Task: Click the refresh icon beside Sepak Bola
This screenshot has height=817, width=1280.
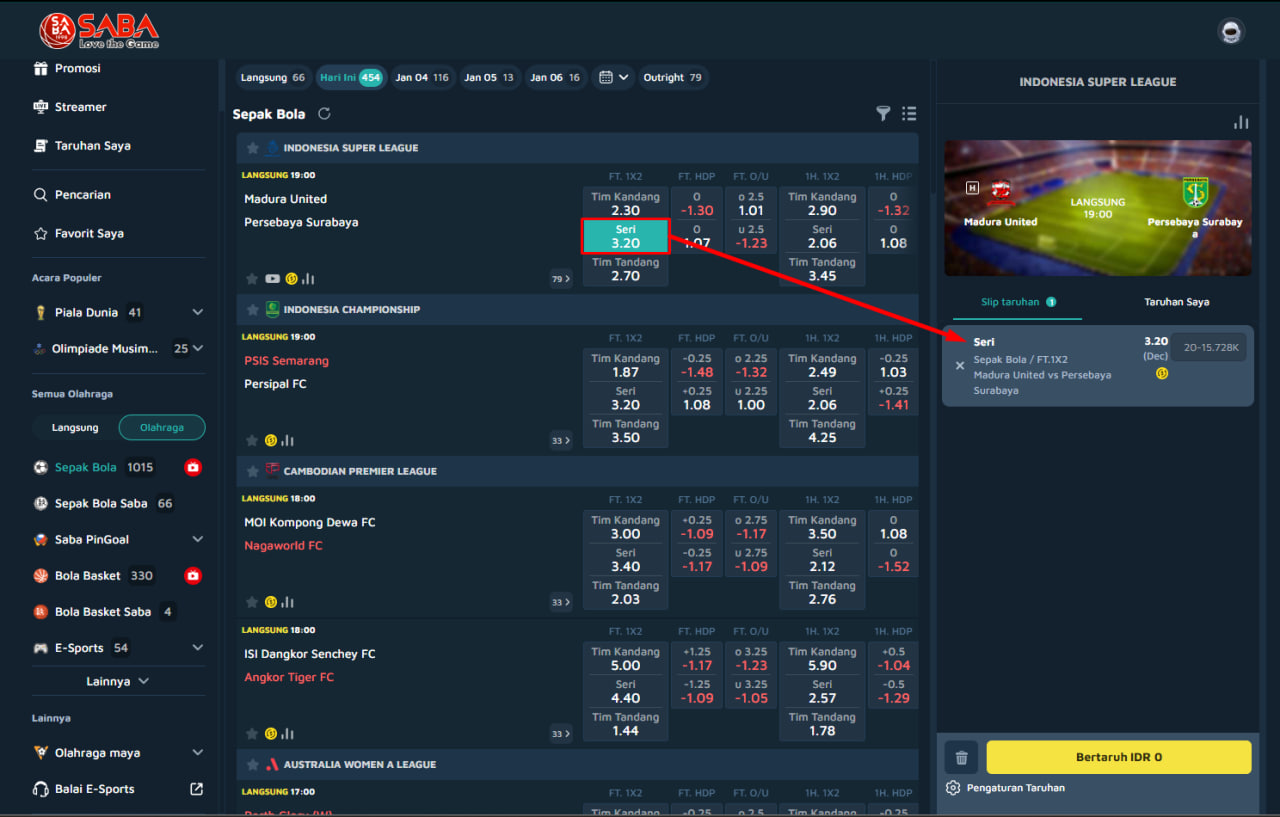Action: [x=324, y=114]
